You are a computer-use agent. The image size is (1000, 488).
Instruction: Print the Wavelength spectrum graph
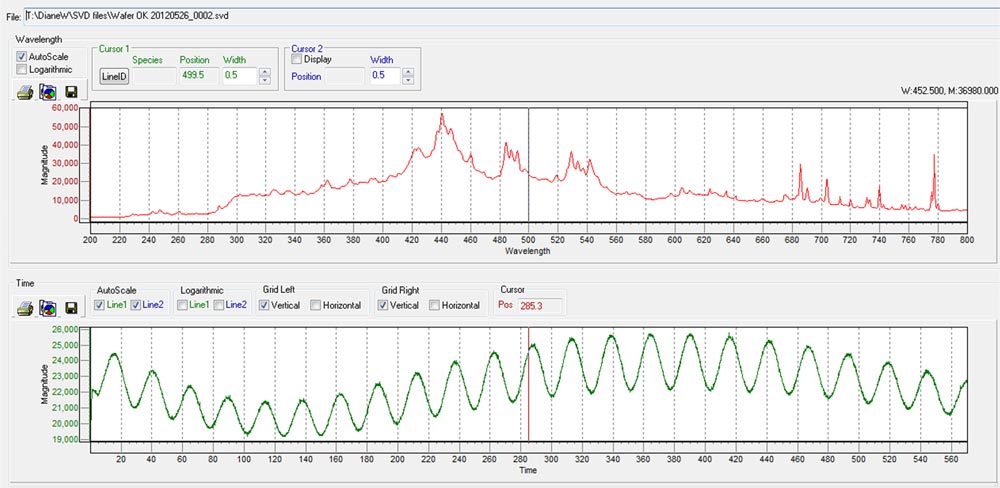[25, 93]
